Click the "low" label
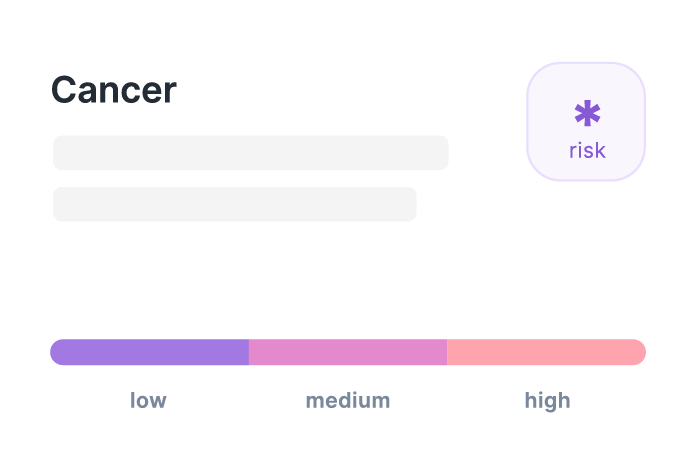The height and width of the screenshot is (476, 699). coord(148,400)
